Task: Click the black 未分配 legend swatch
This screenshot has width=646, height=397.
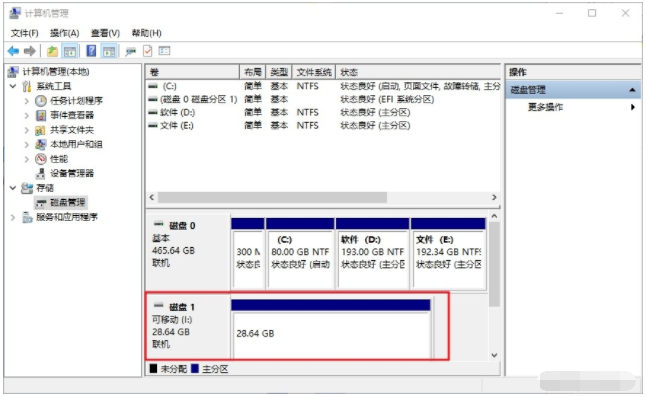Action: click(x=153, y=369)
